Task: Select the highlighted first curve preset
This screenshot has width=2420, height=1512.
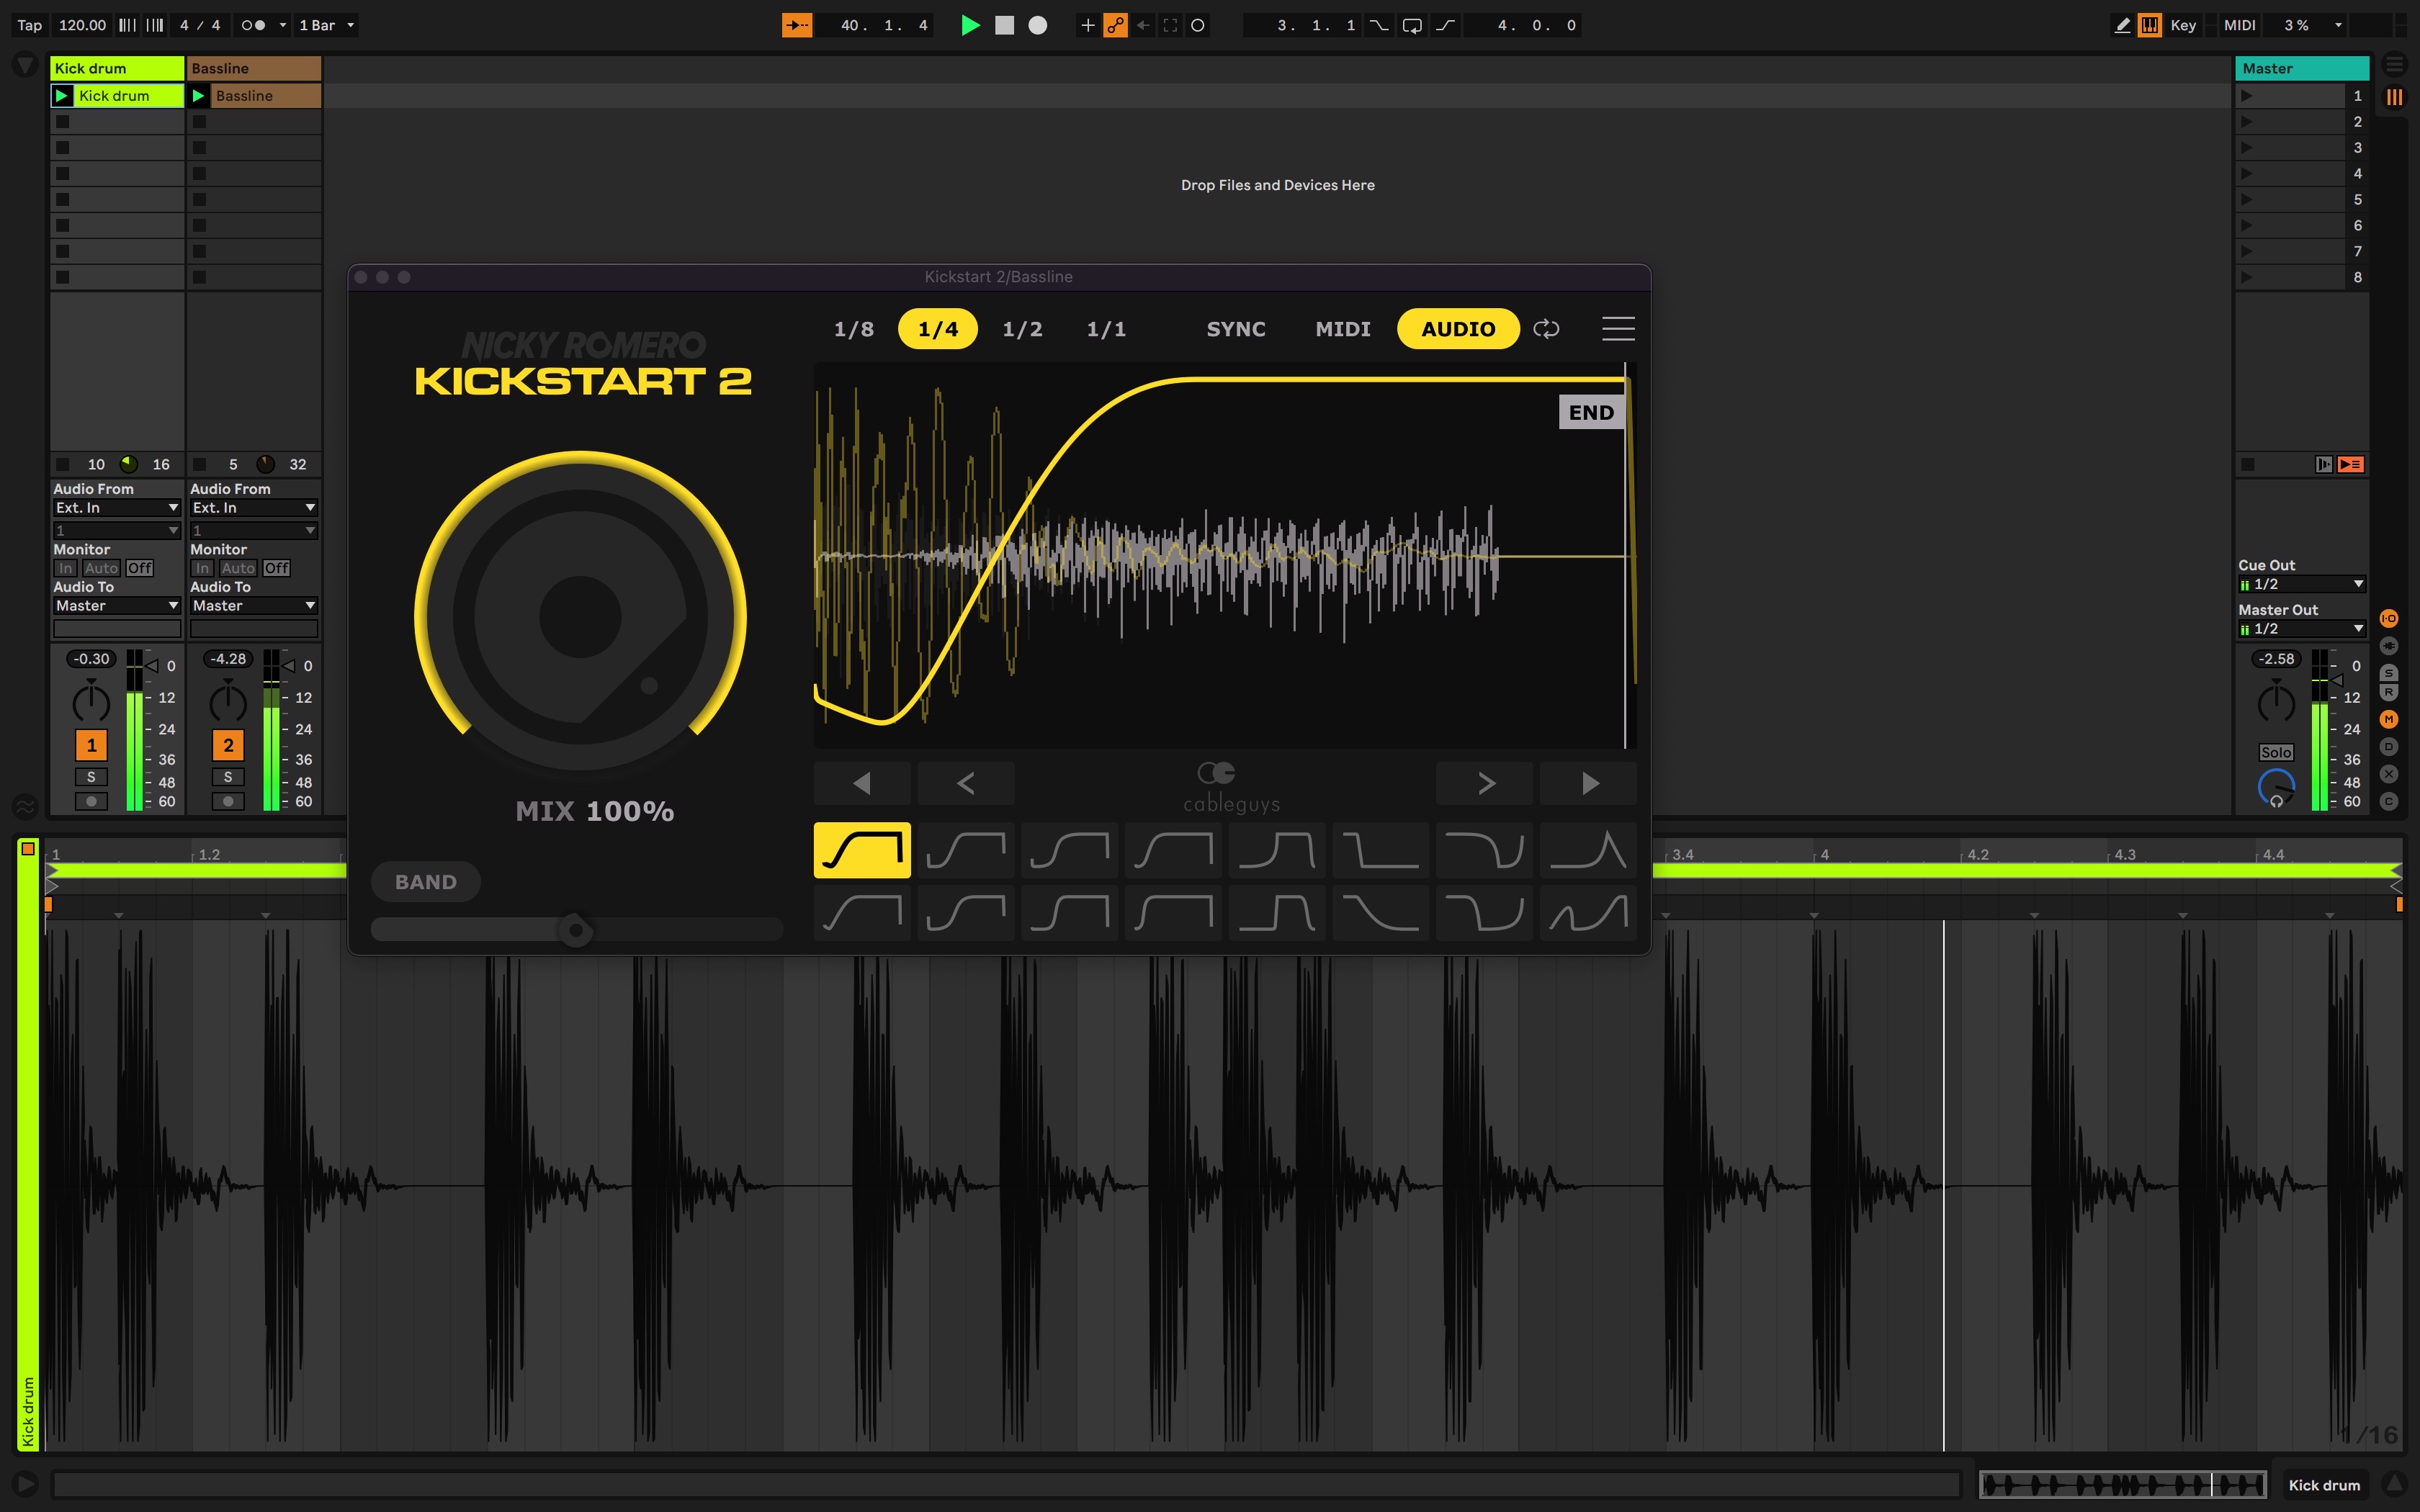Action: [862, 850]
